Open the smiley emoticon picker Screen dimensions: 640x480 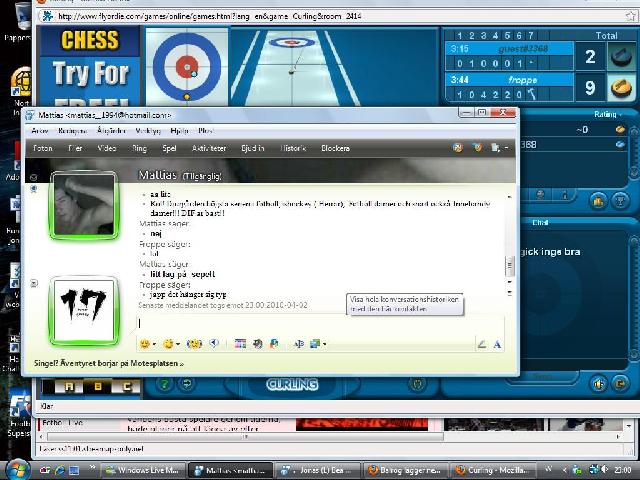click(x=144, y=344)
